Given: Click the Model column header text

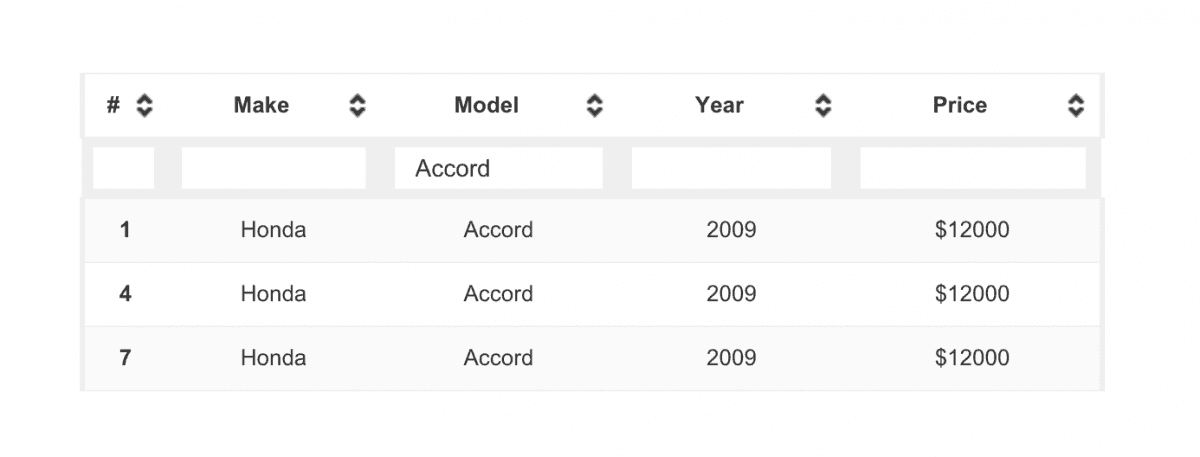Looking at the screenshot, I should click(486, 105).
